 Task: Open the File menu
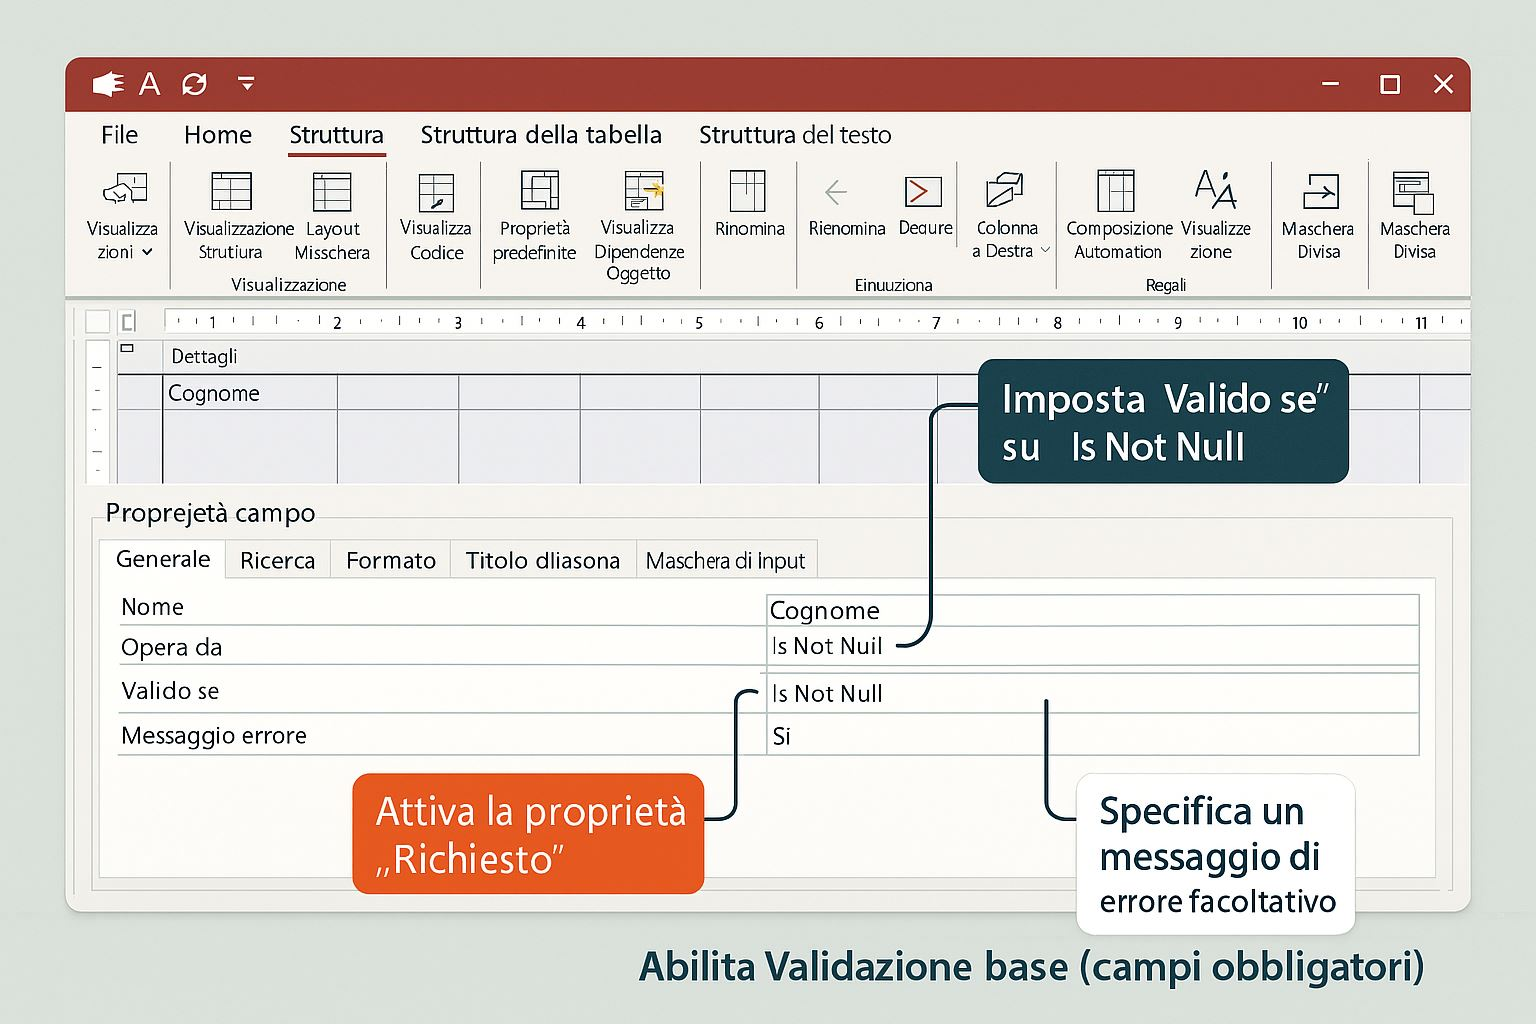click(x=119, y=135)
